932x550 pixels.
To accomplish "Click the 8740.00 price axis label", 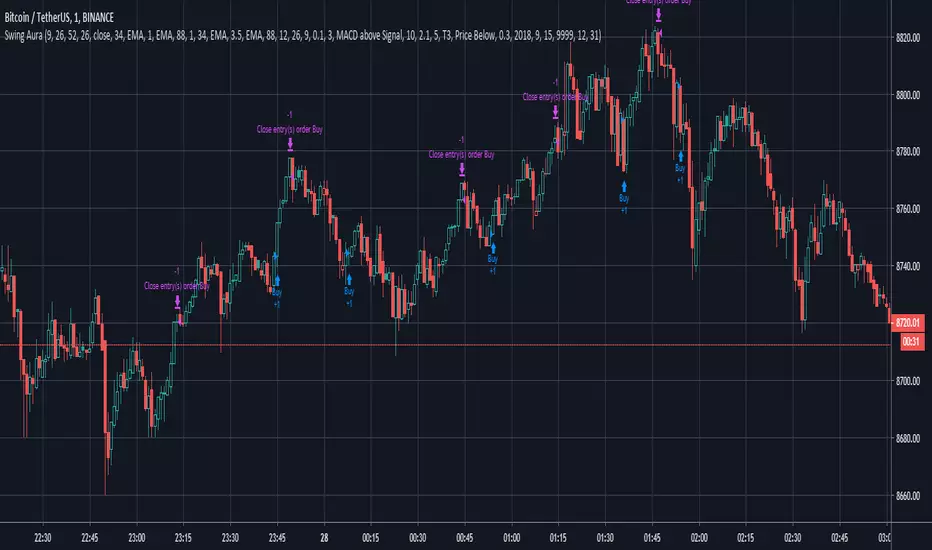I will pos(908,266).
